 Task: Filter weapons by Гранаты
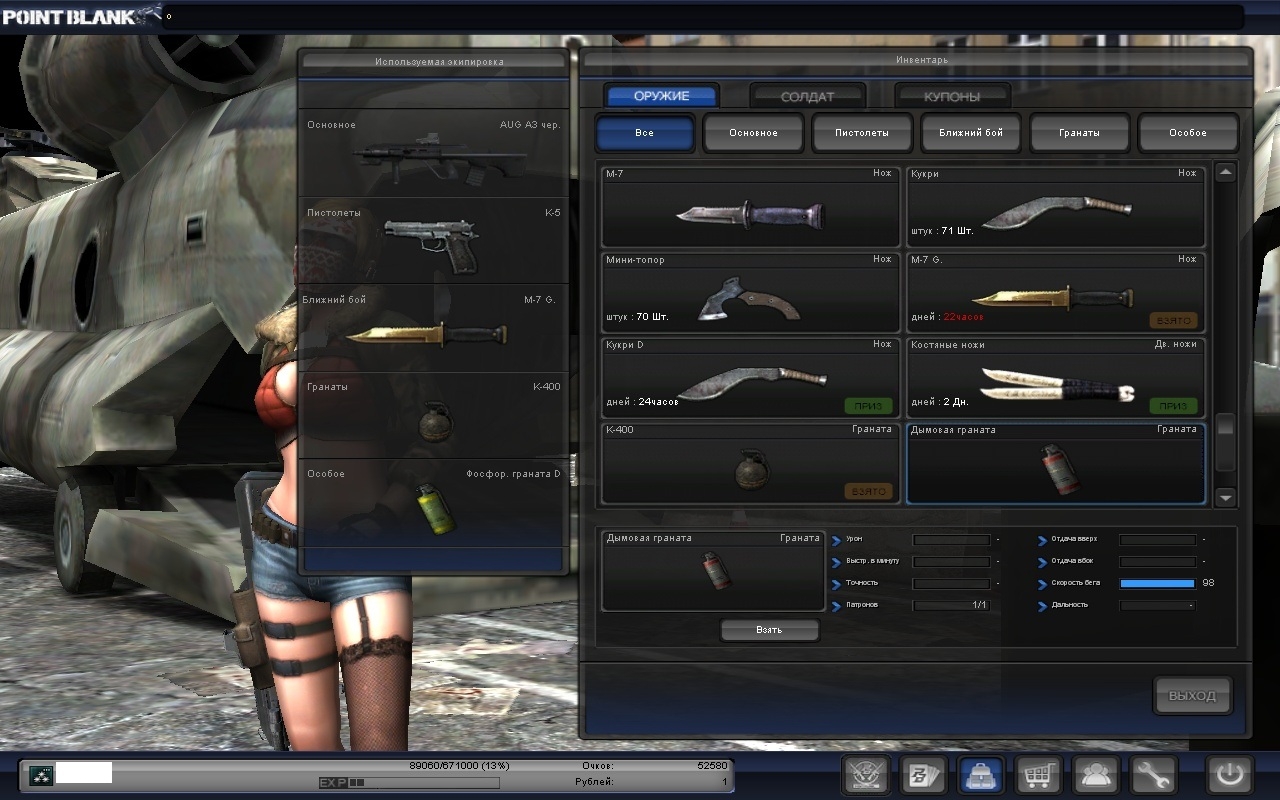click(1080, 133)
